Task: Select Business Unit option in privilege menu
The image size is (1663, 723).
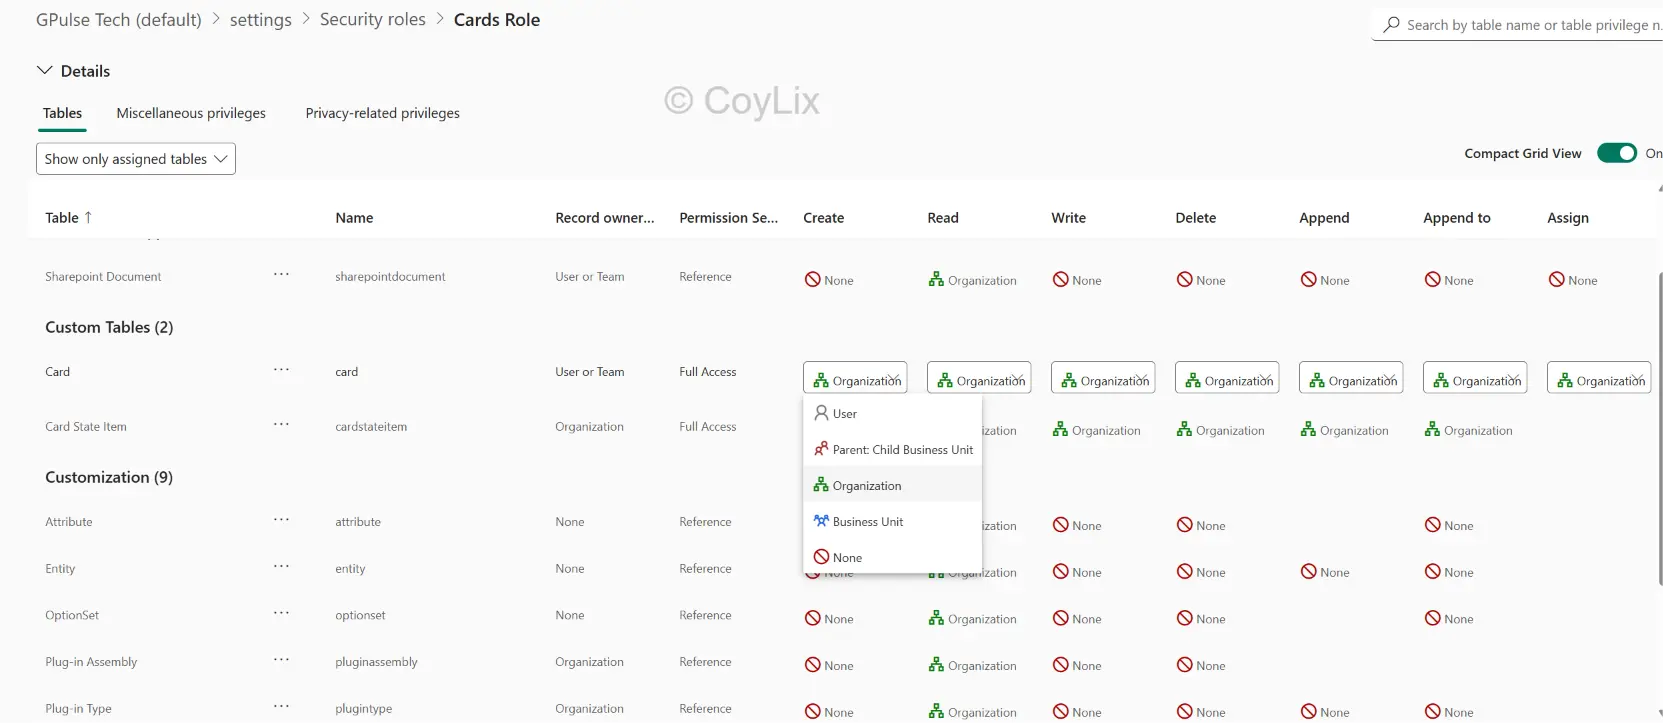Action: [x=893, y=521]
